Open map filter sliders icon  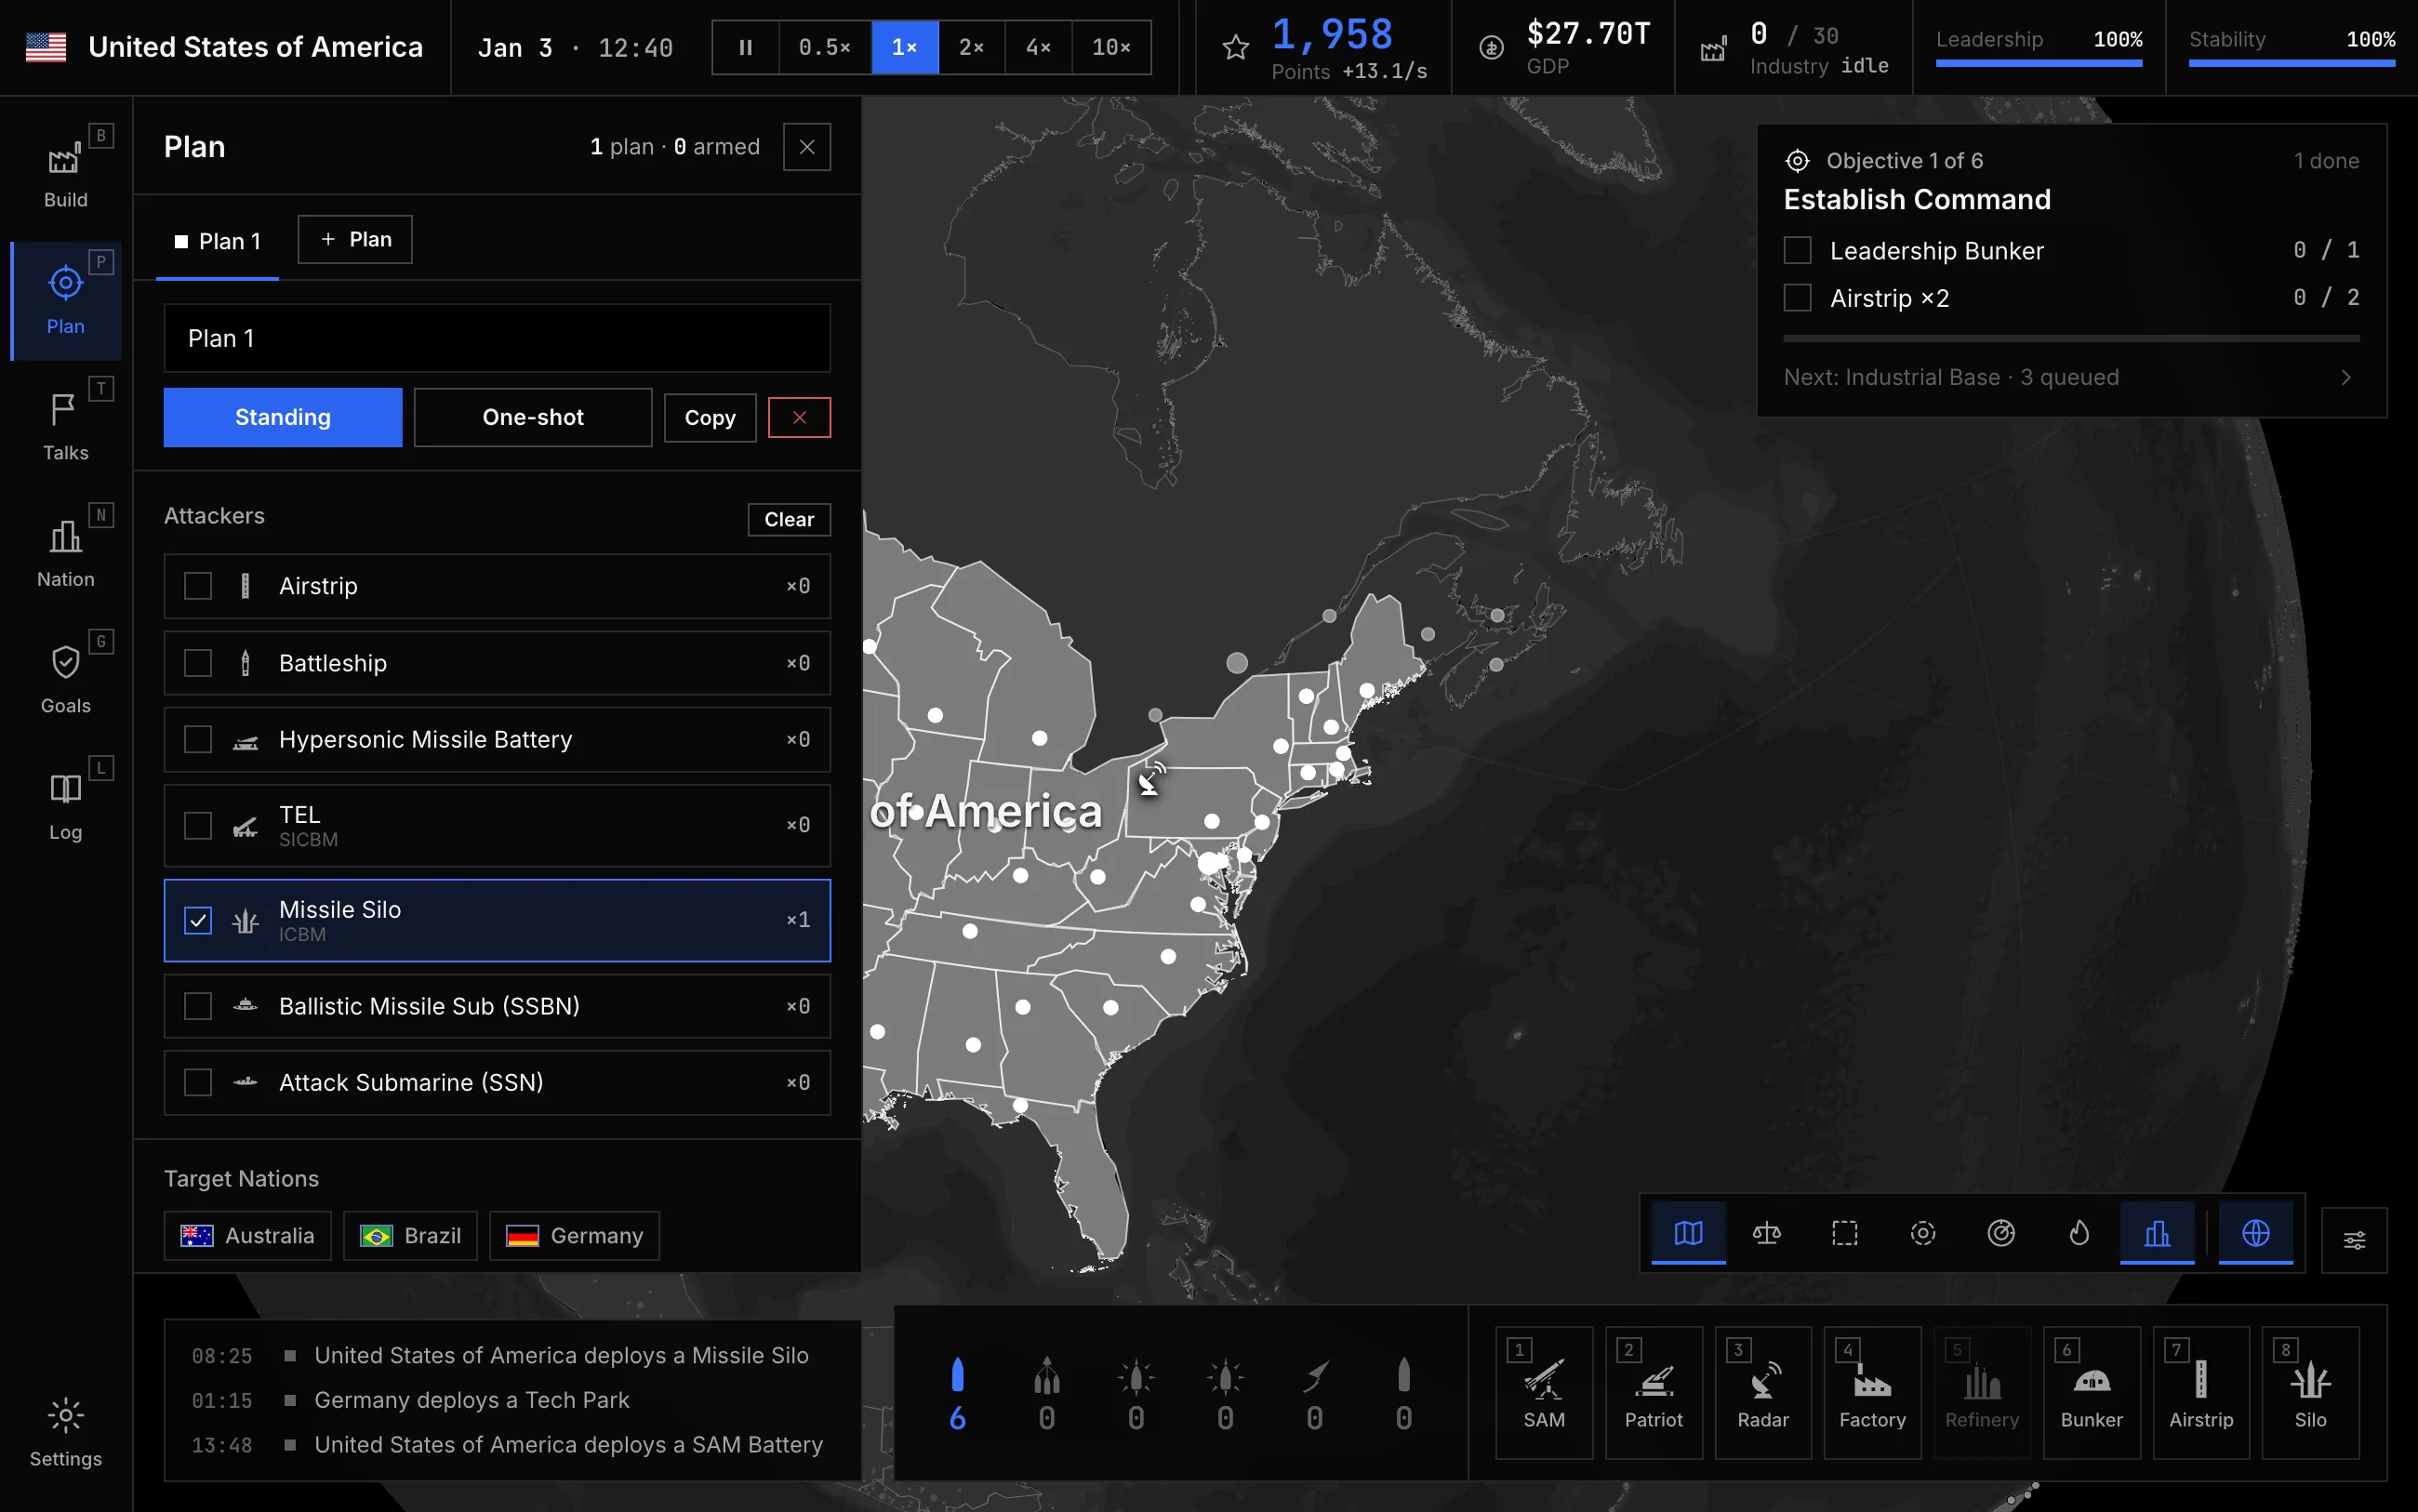(2354, 1240)
